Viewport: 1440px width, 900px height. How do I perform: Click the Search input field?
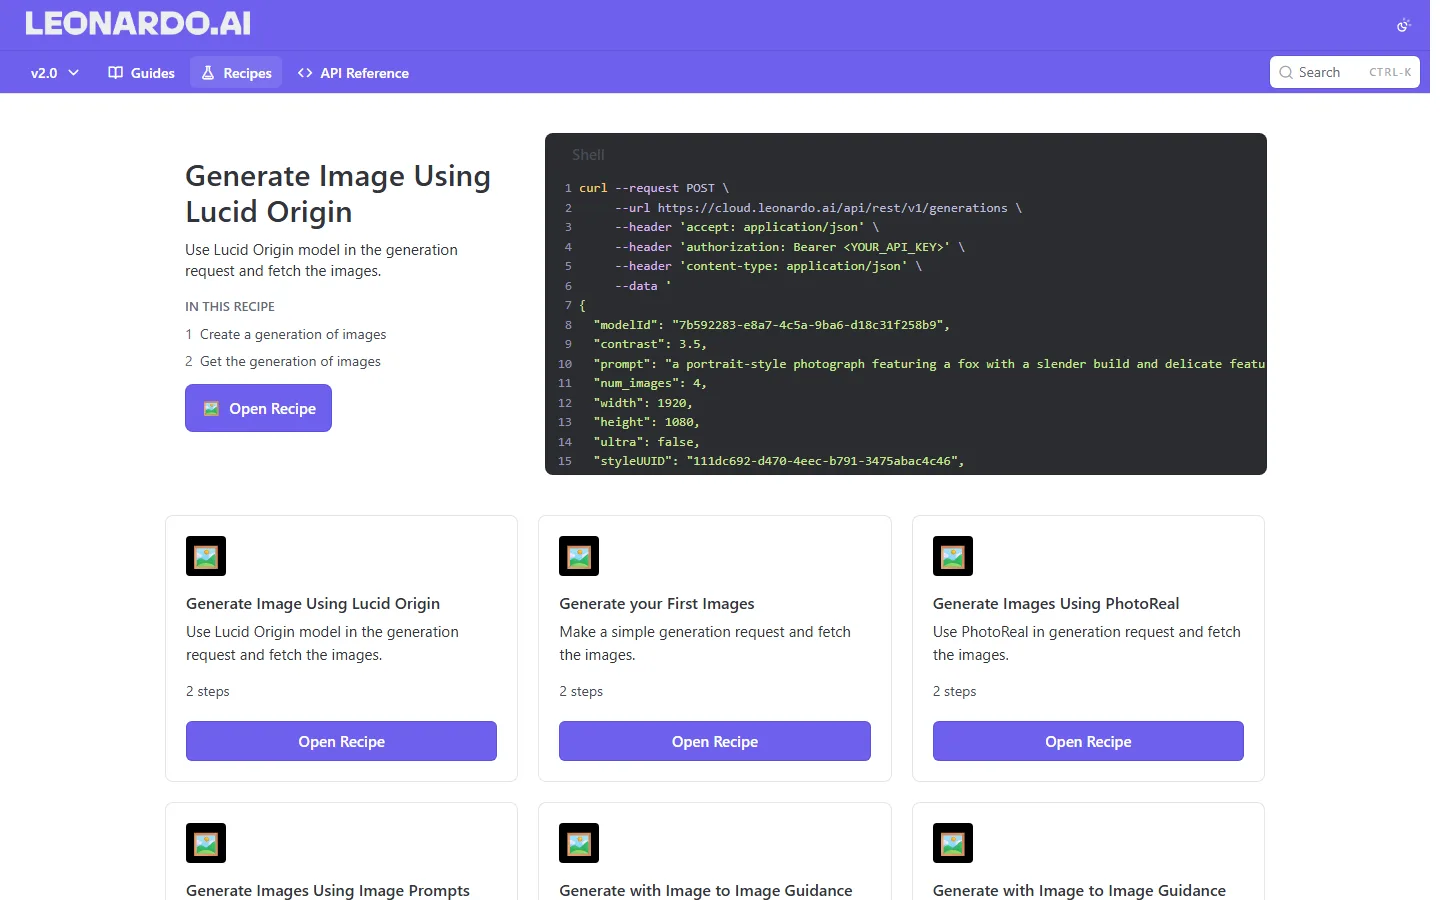1344,72
